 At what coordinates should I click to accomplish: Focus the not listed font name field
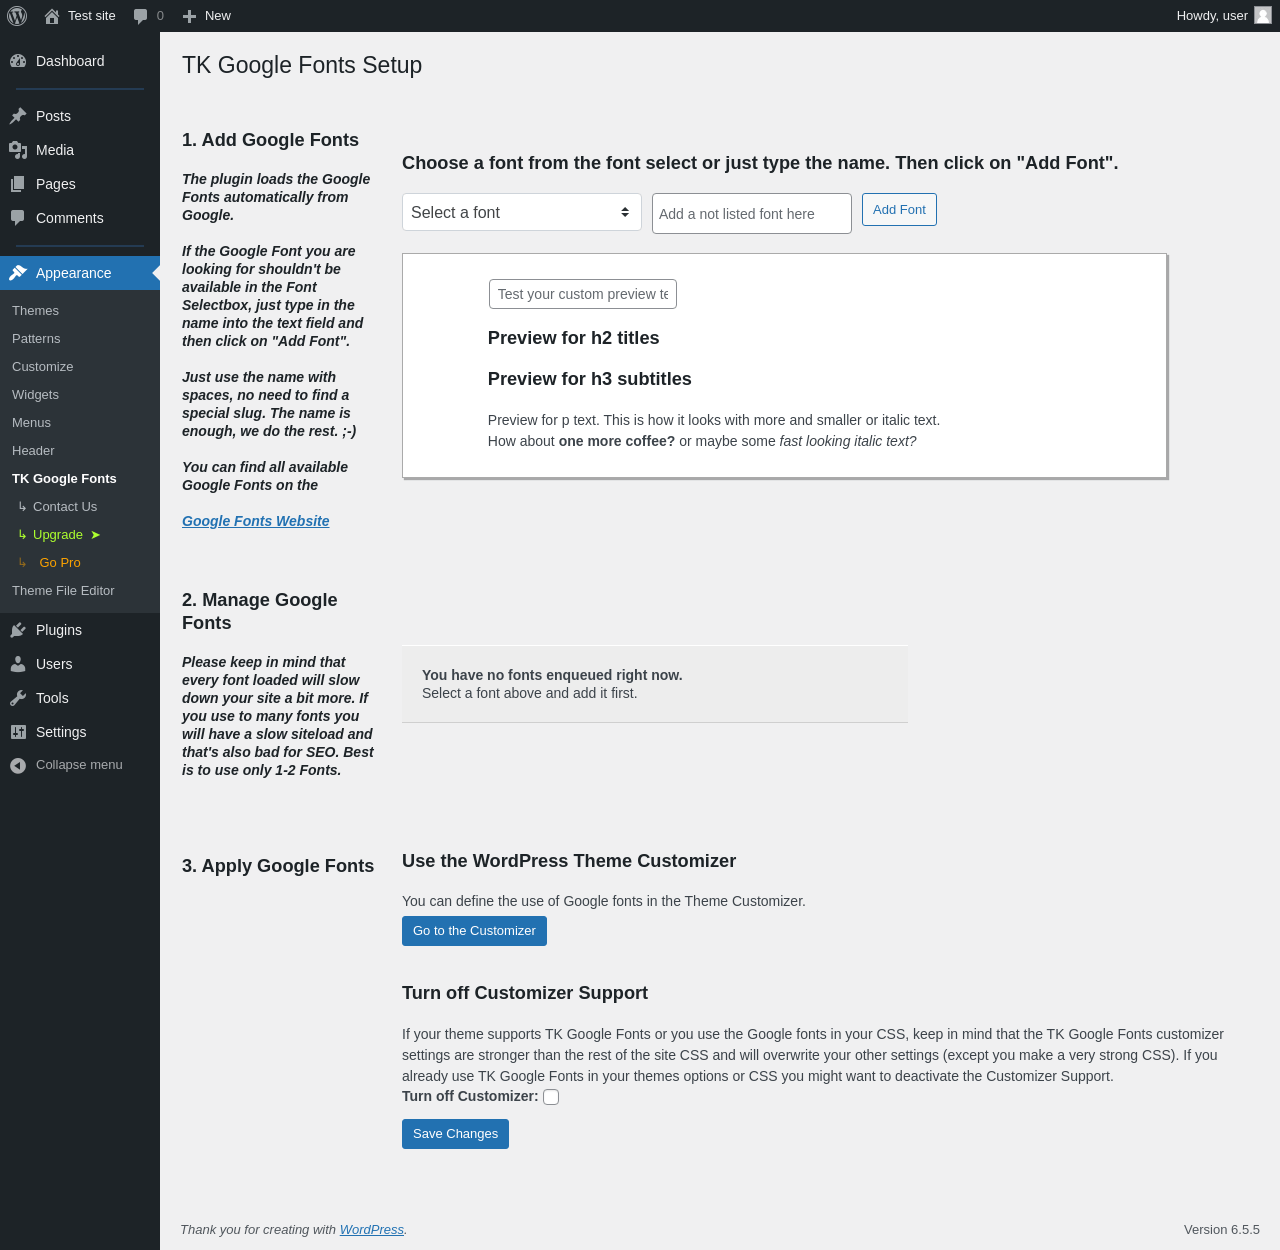pyautogui.click(x=751, y=214)
